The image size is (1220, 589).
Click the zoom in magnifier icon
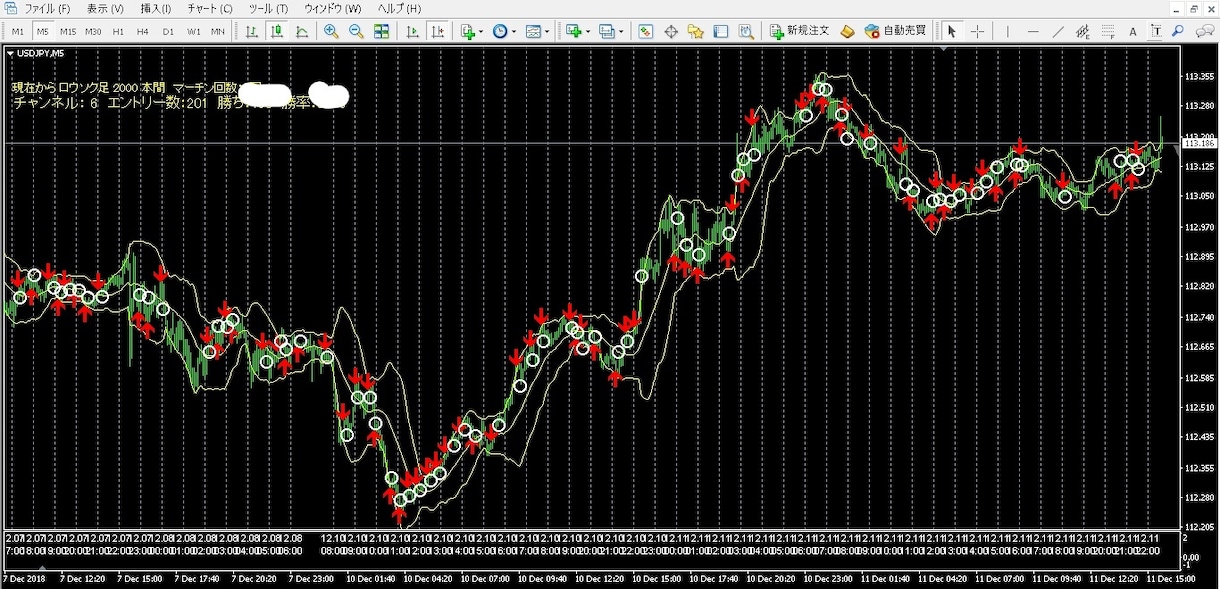coord(331,31)
